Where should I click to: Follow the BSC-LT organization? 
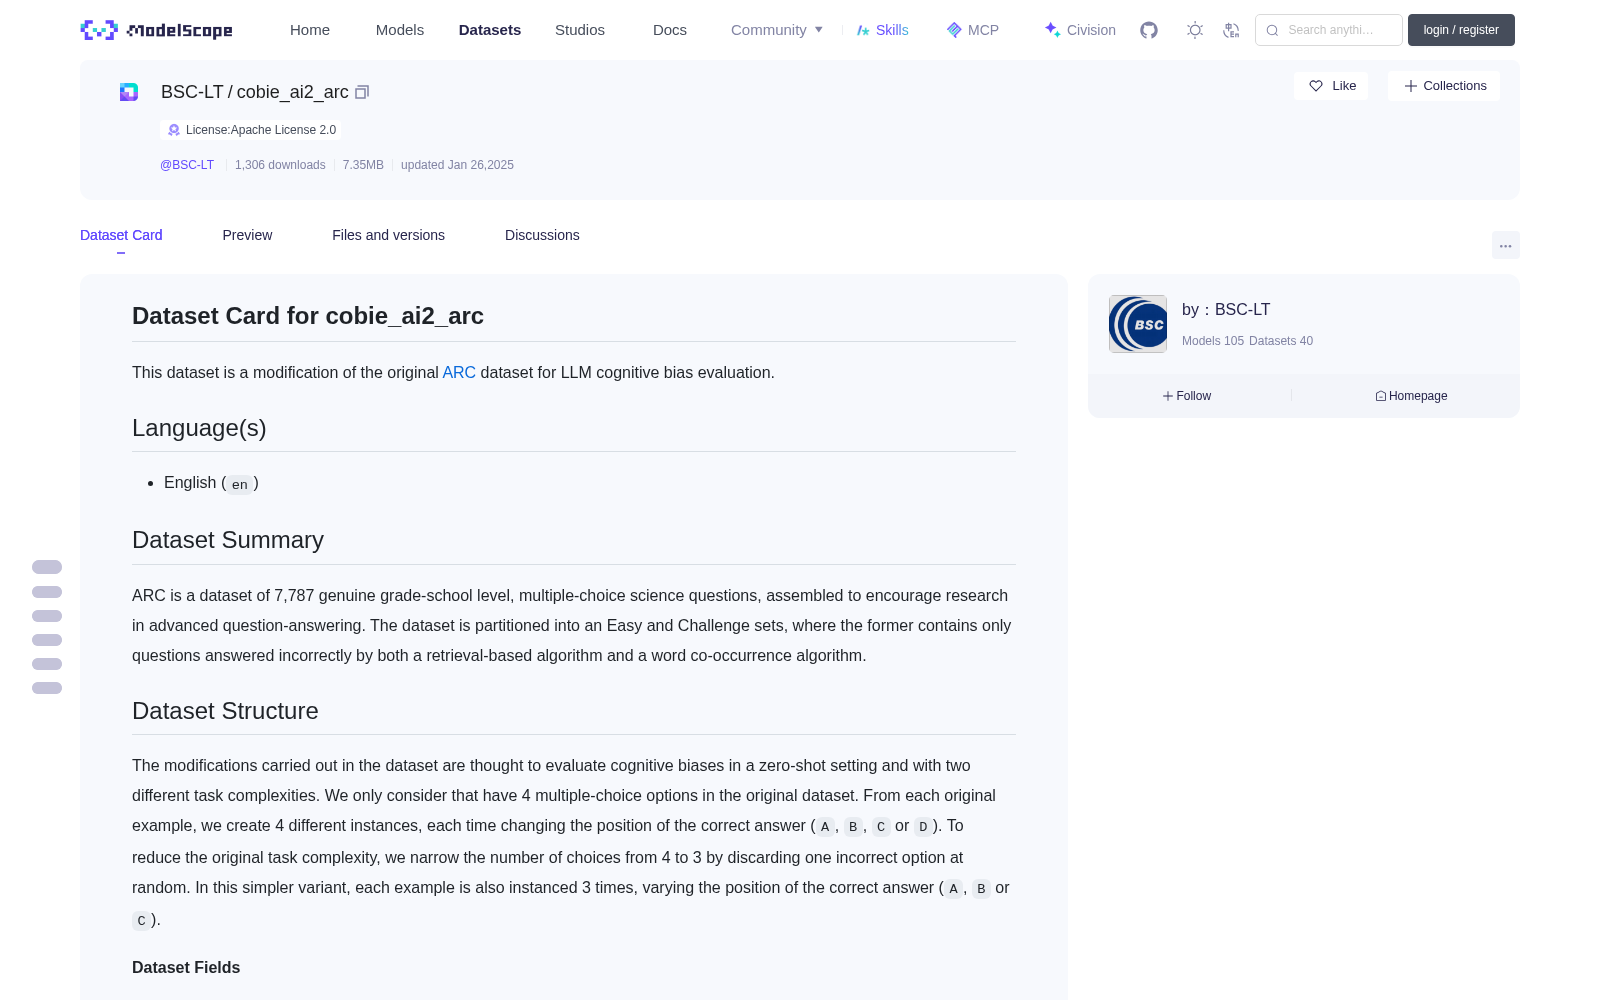tap(1187, 396)
